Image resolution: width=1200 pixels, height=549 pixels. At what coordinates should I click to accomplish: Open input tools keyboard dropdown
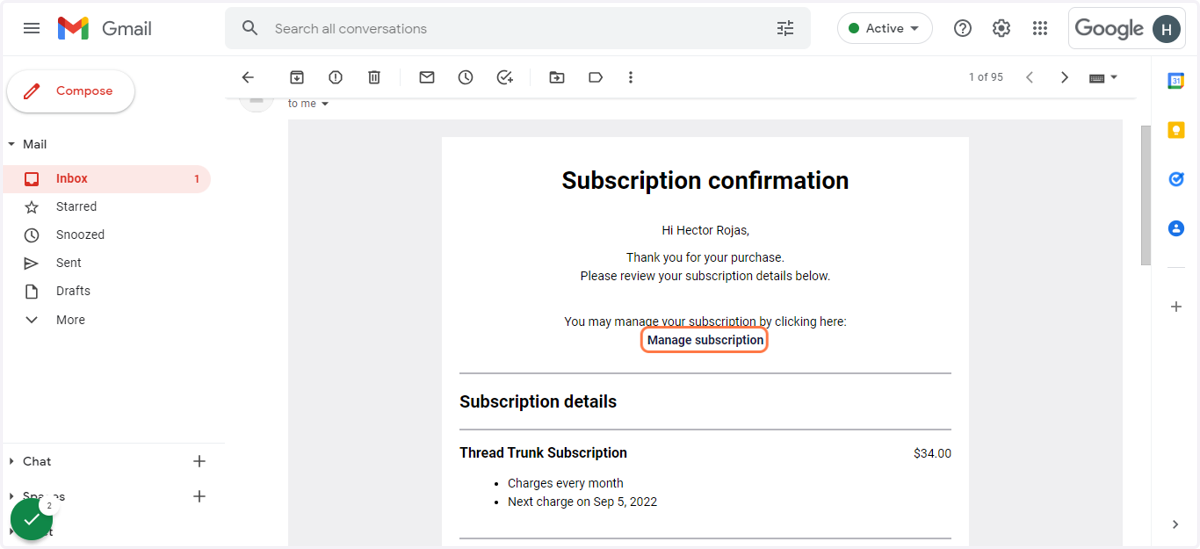[1104, 77]
